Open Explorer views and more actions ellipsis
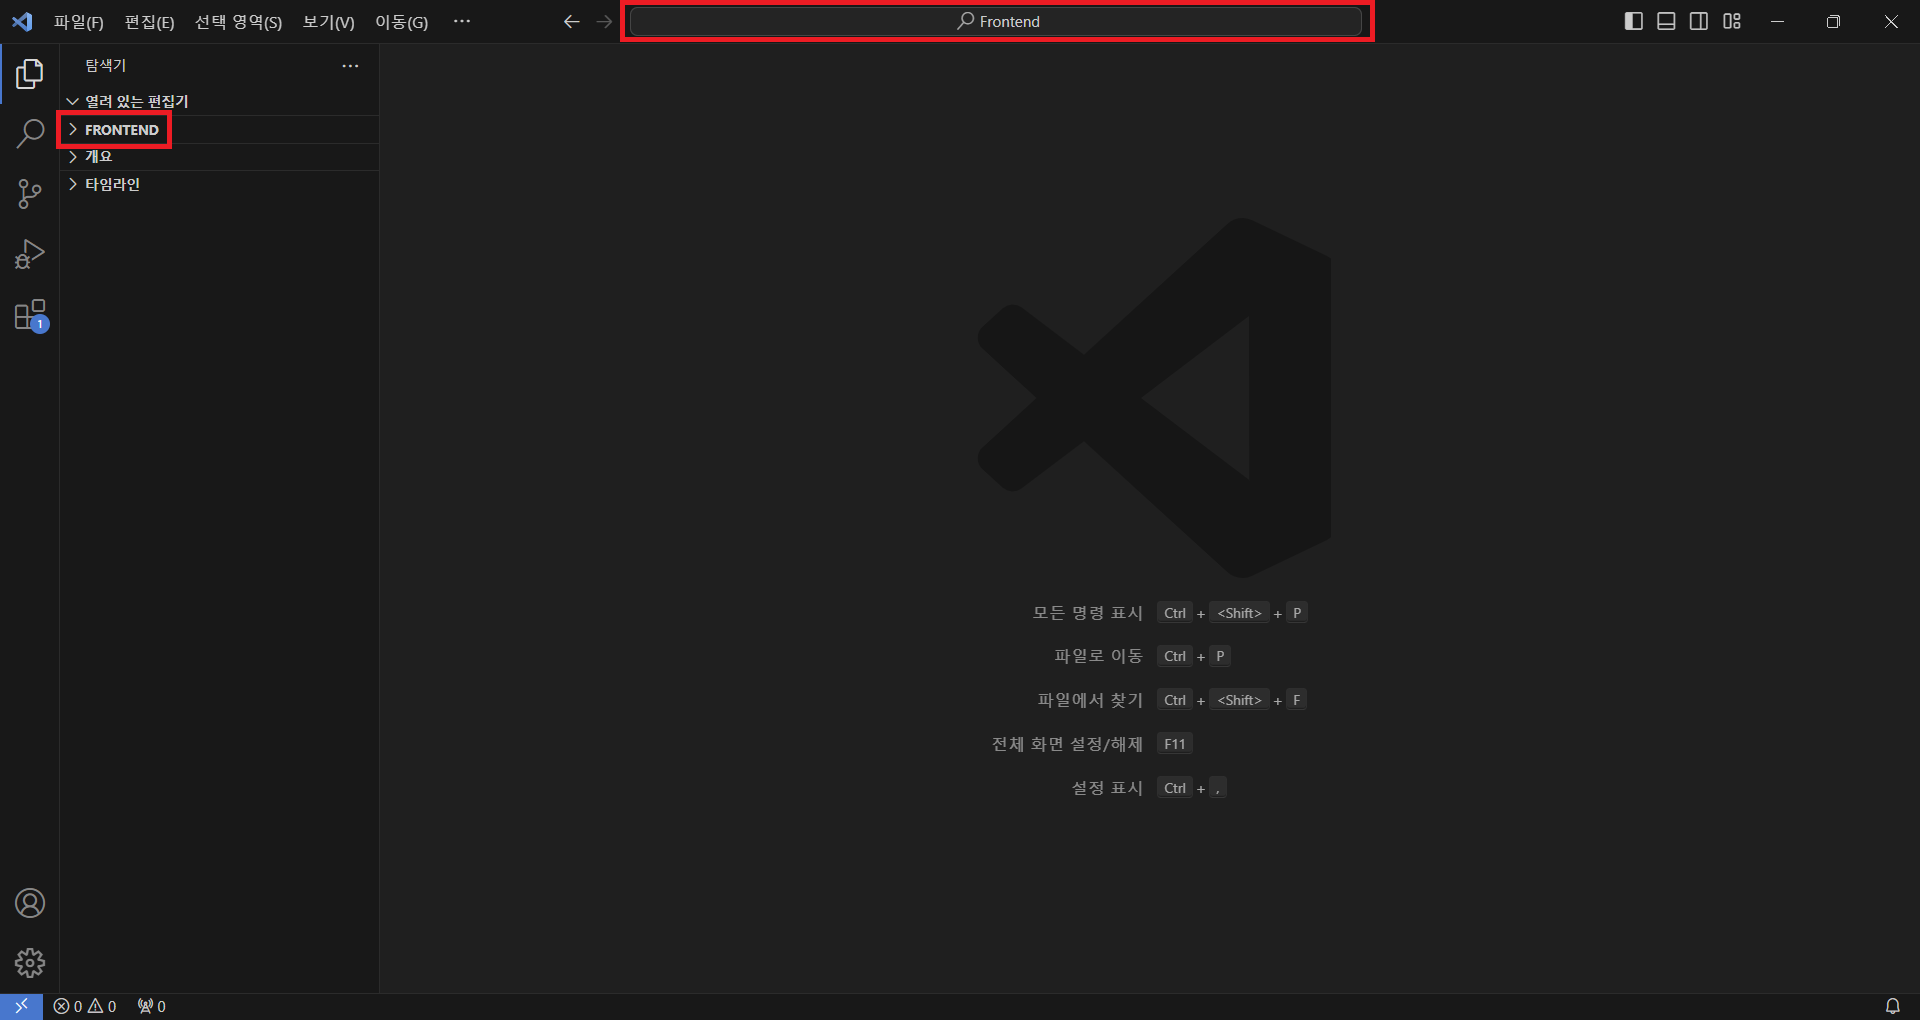This screenshot has height=1020, width=1920. [350, 66]
